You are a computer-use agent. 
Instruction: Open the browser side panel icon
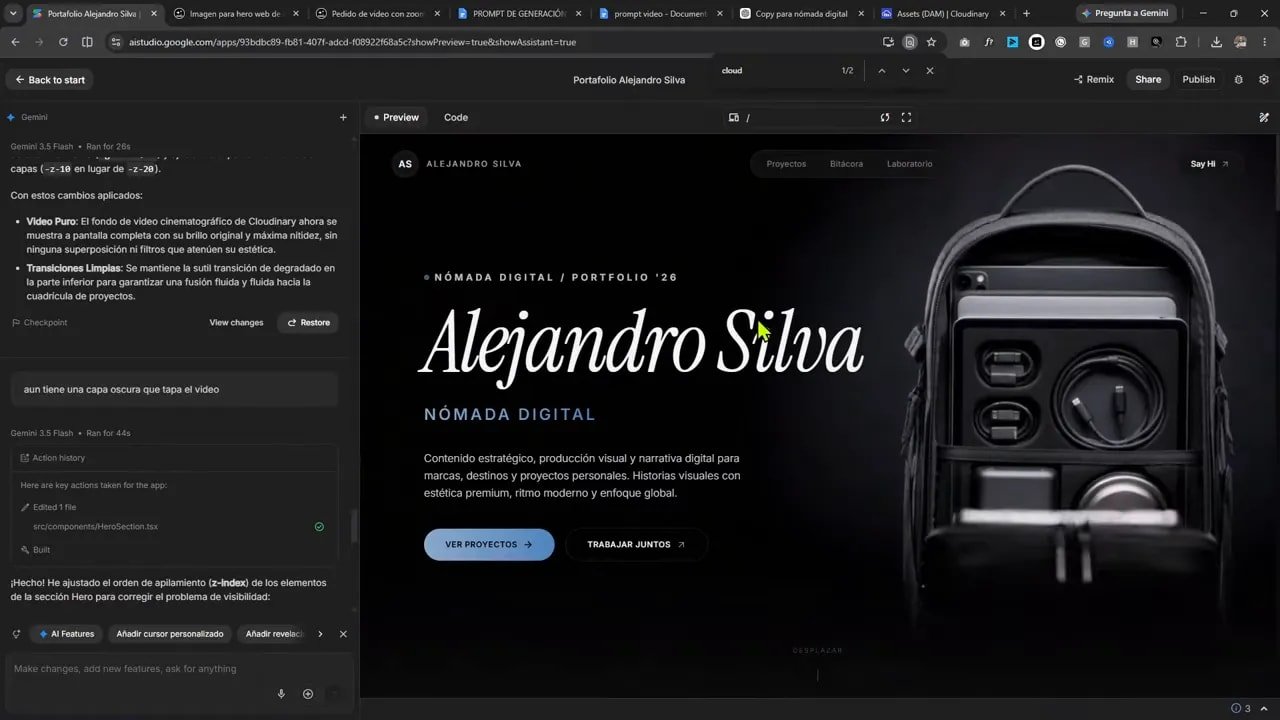(87, 42)
